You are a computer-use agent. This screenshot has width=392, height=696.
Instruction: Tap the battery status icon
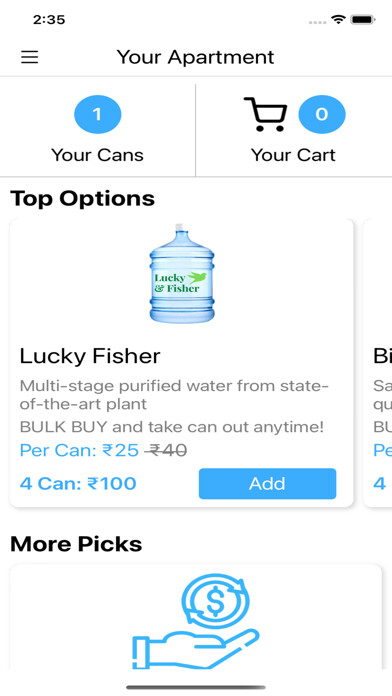click(363, 20)
